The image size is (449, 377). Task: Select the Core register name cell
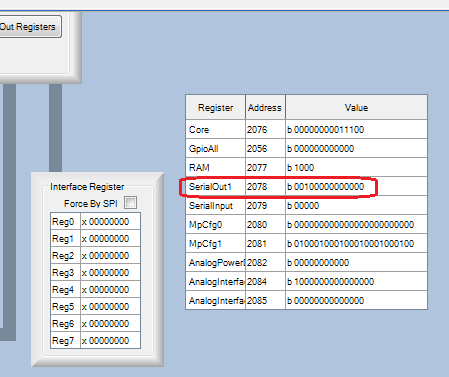coord(216,129)
